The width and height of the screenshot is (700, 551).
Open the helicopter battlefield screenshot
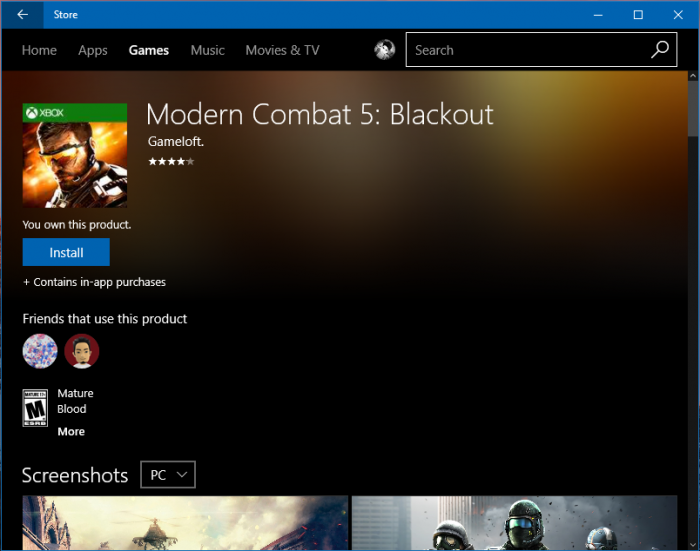185,522
